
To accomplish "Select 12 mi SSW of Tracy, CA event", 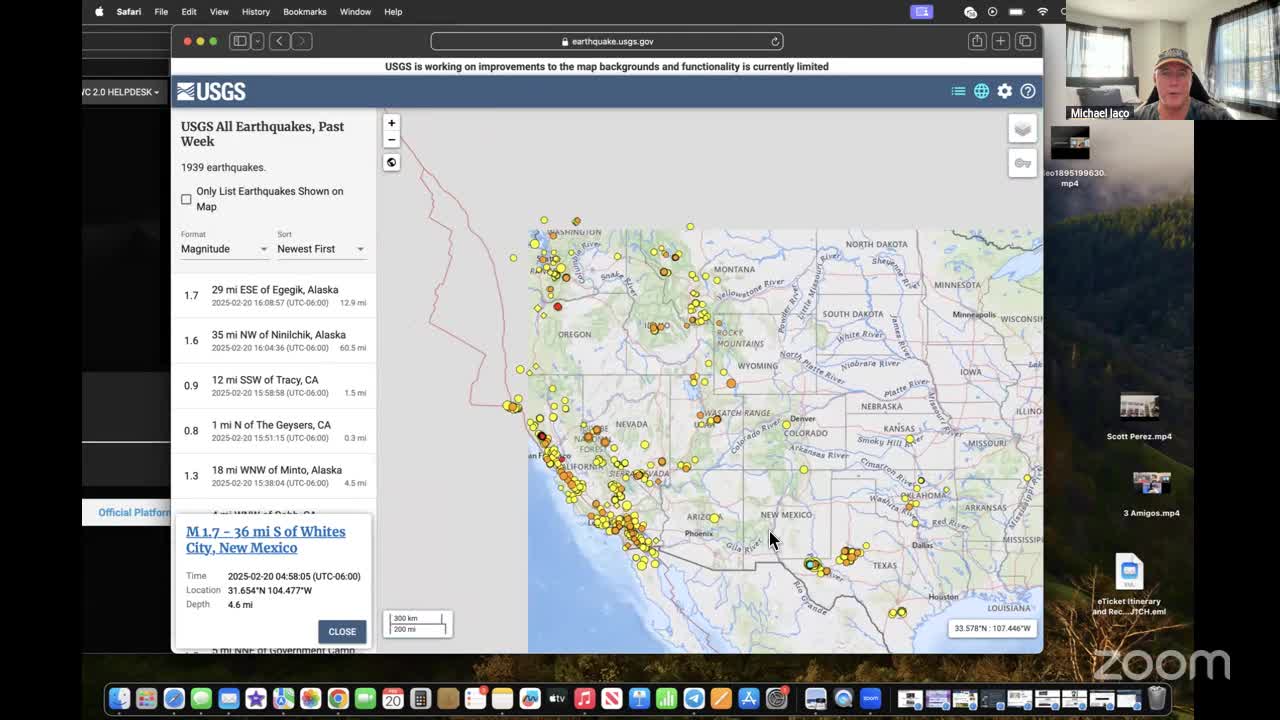I will click(x=274, y=385).
